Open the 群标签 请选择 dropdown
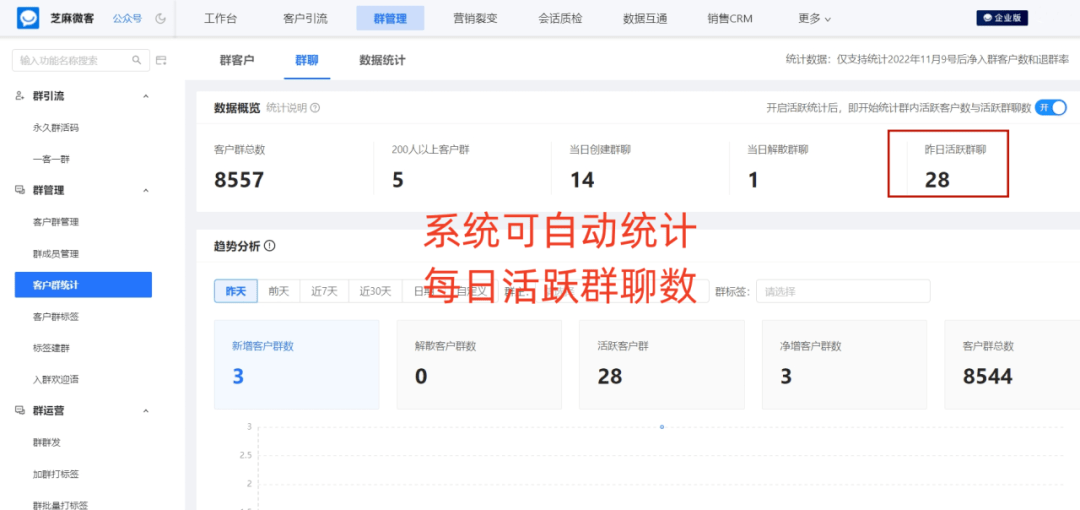The width and height of the screenshot is (1080, 510). click(x=842, y=291)
